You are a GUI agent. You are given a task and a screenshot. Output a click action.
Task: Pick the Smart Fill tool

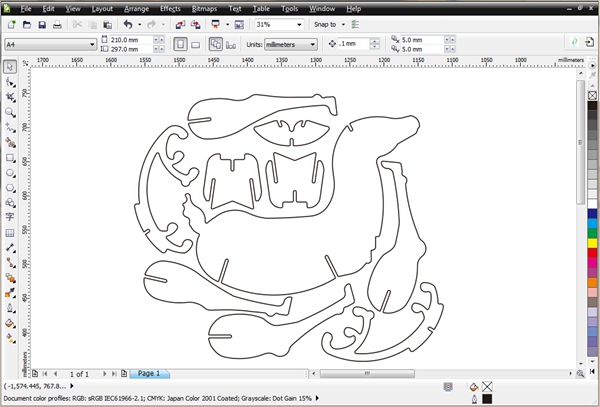[10, 142]
